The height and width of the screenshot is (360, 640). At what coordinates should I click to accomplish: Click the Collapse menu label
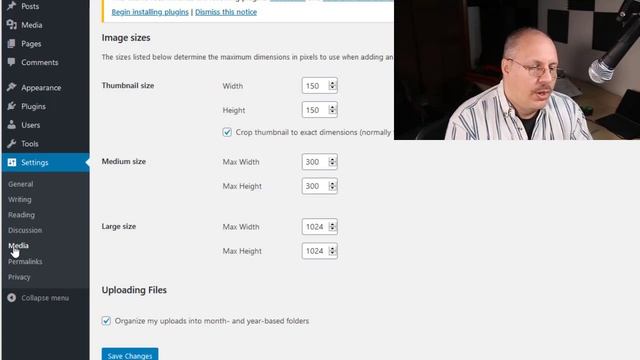[x=45, y=298]
